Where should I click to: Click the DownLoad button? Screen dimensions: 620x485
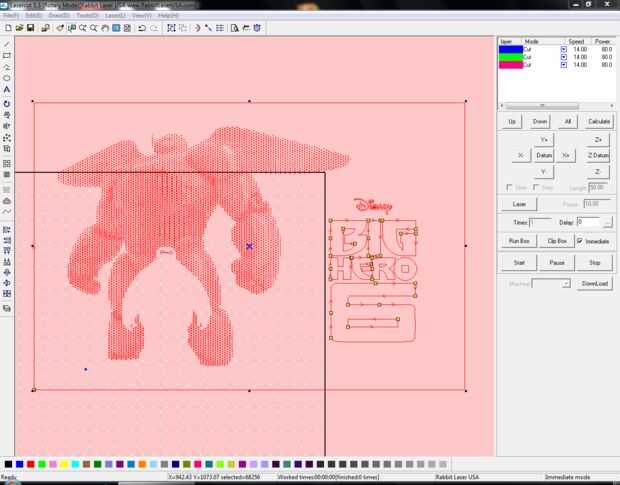[x=594, y=283]
